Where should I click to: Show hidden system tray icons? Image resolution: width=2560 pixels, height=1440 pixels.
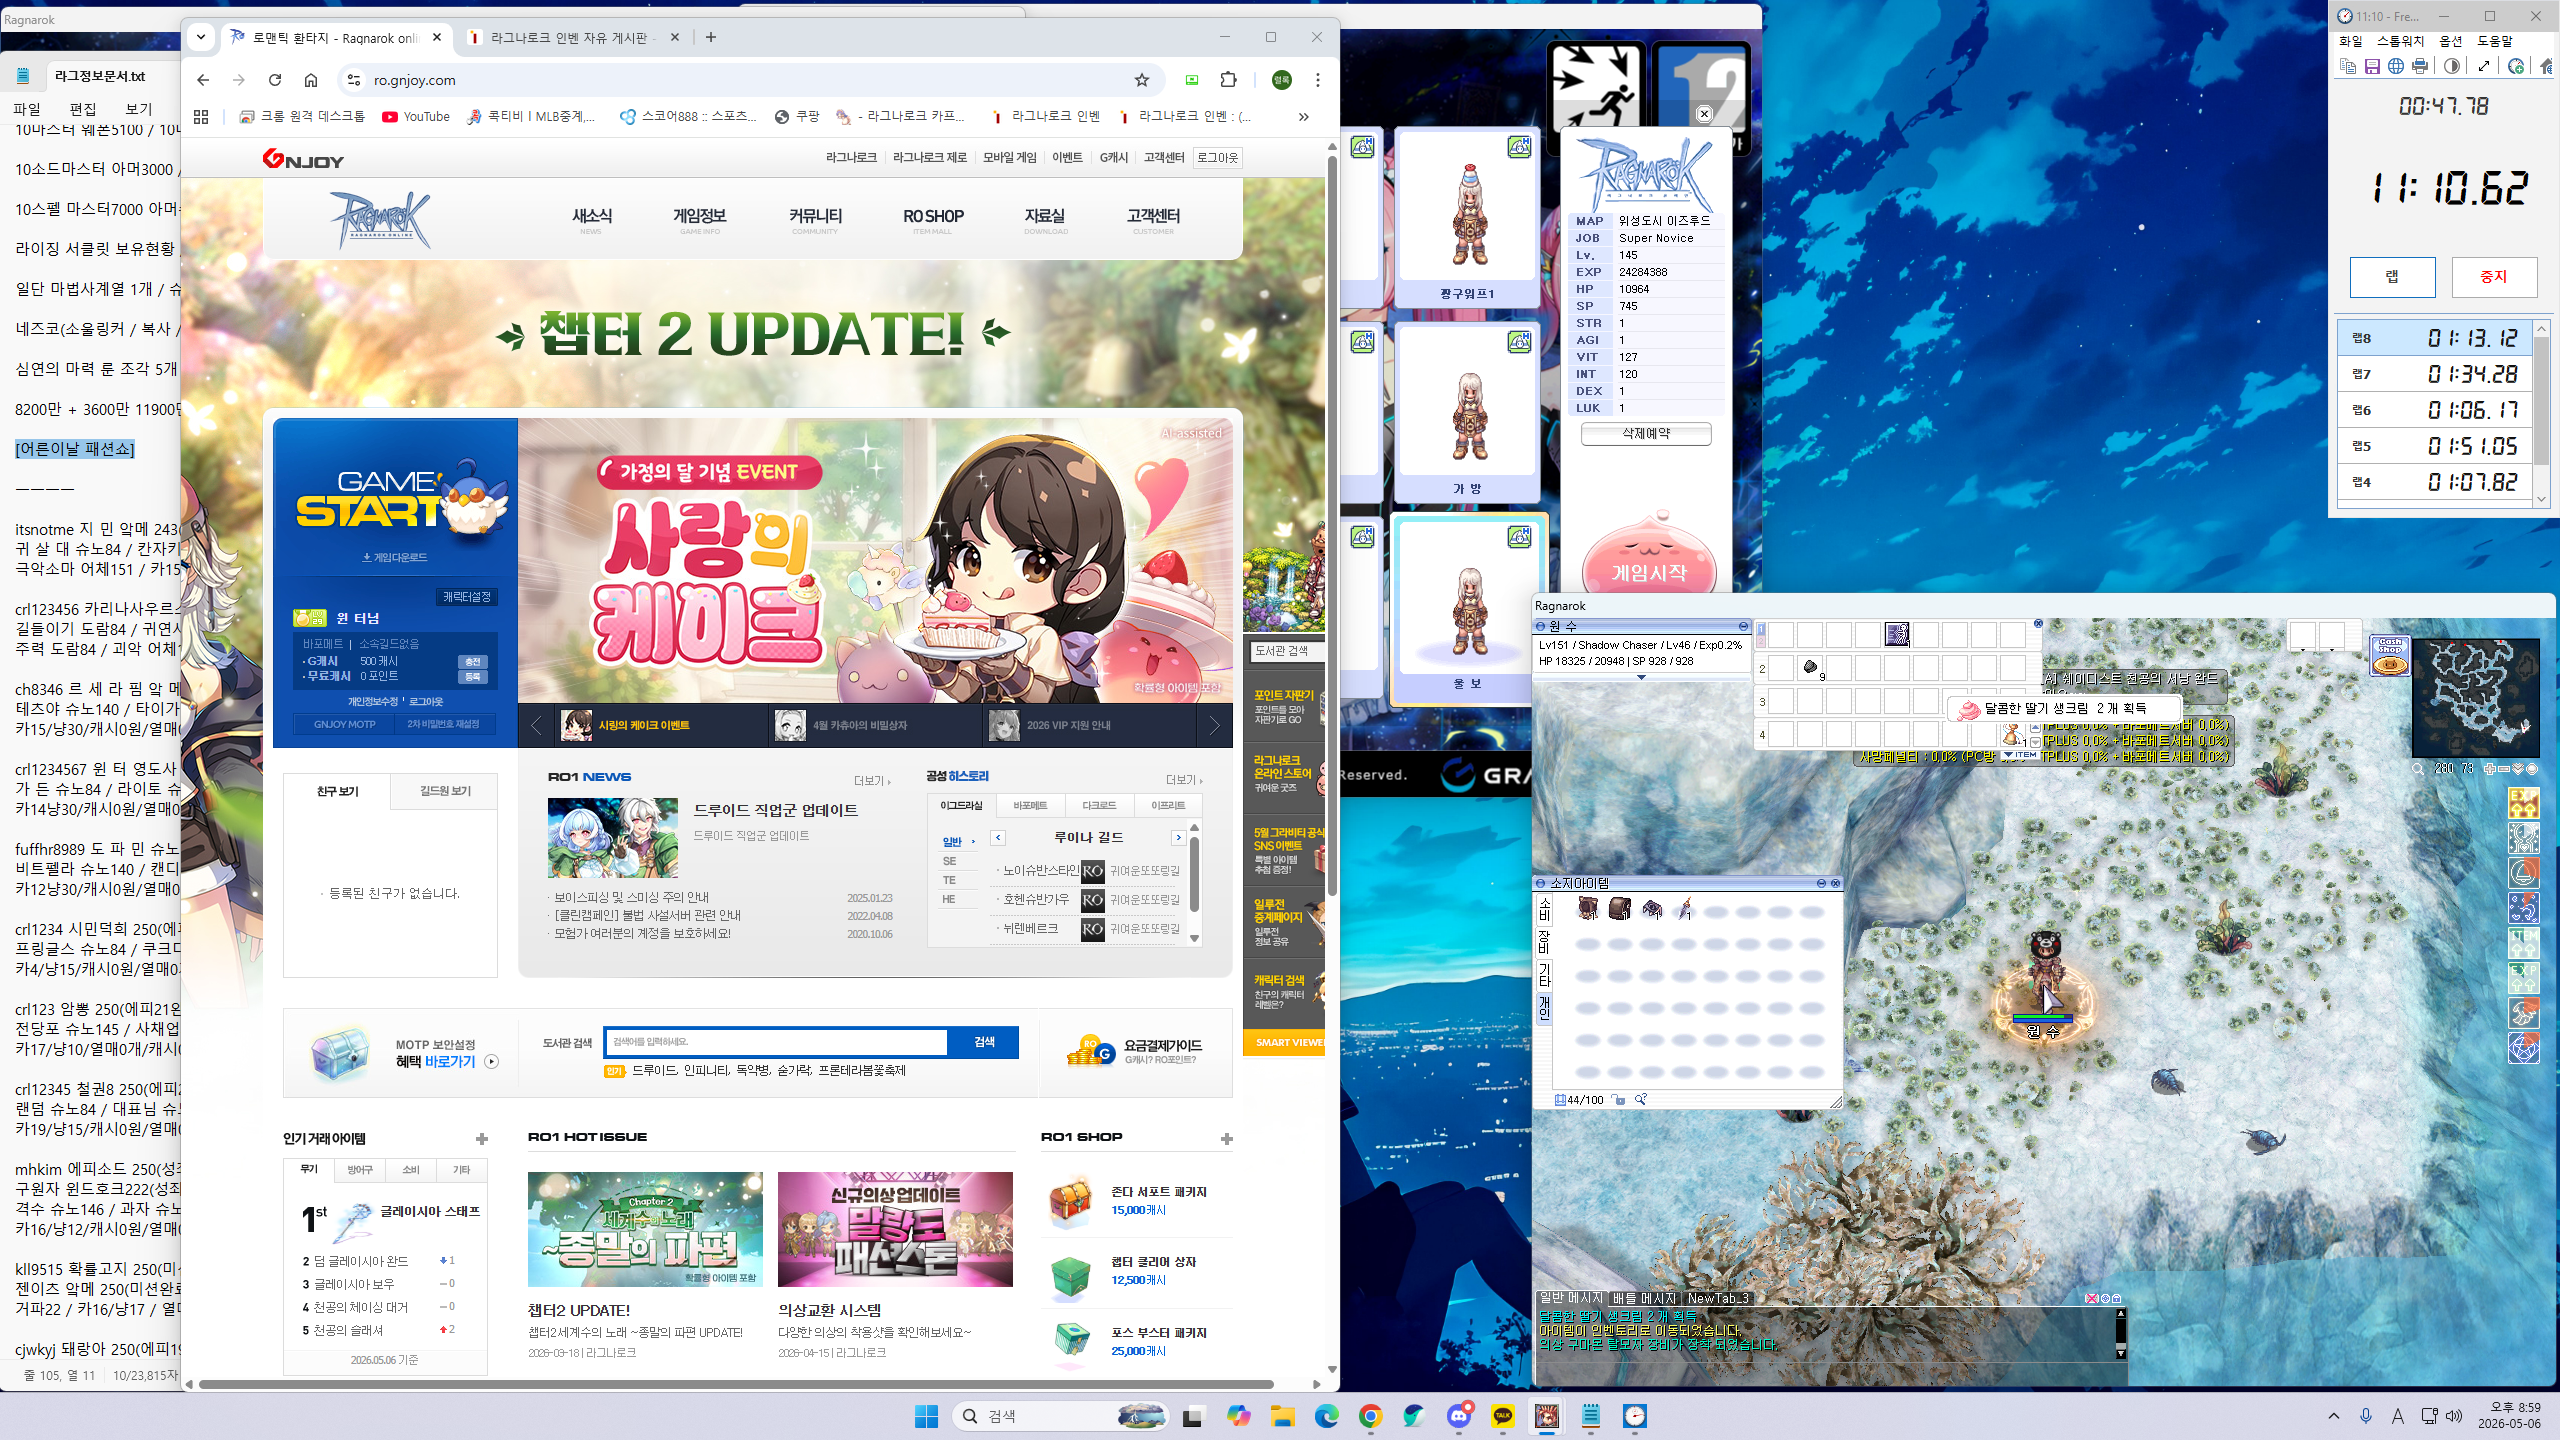2334,1416
